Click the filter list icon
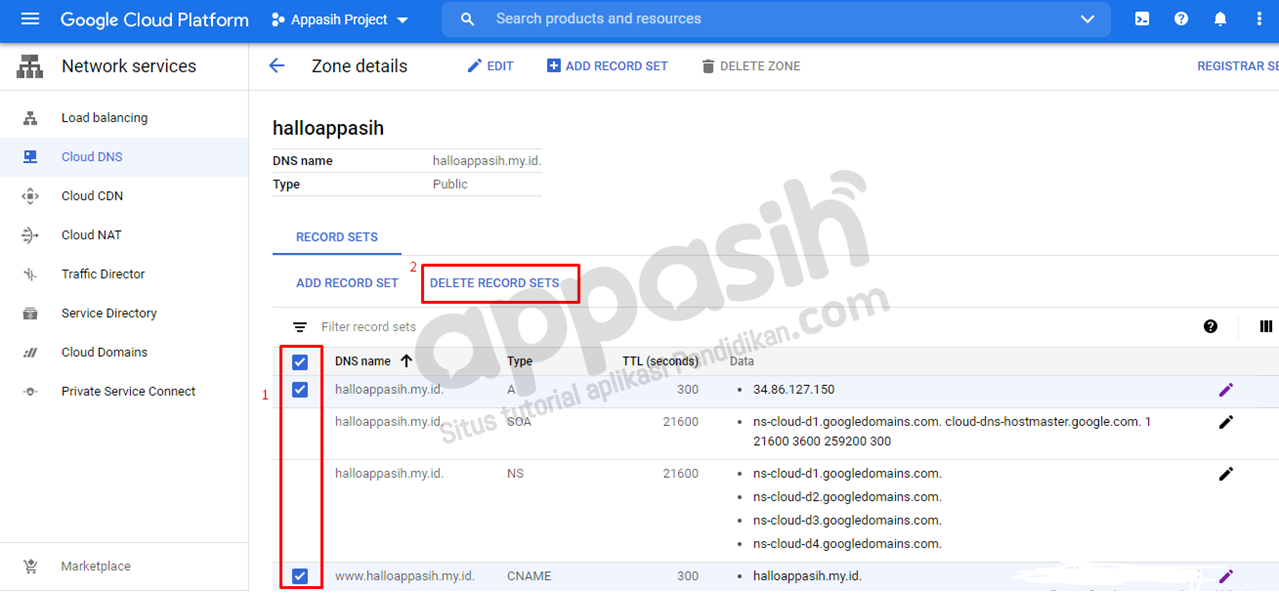The image size is (1279, 603). [x=299, y=327]
